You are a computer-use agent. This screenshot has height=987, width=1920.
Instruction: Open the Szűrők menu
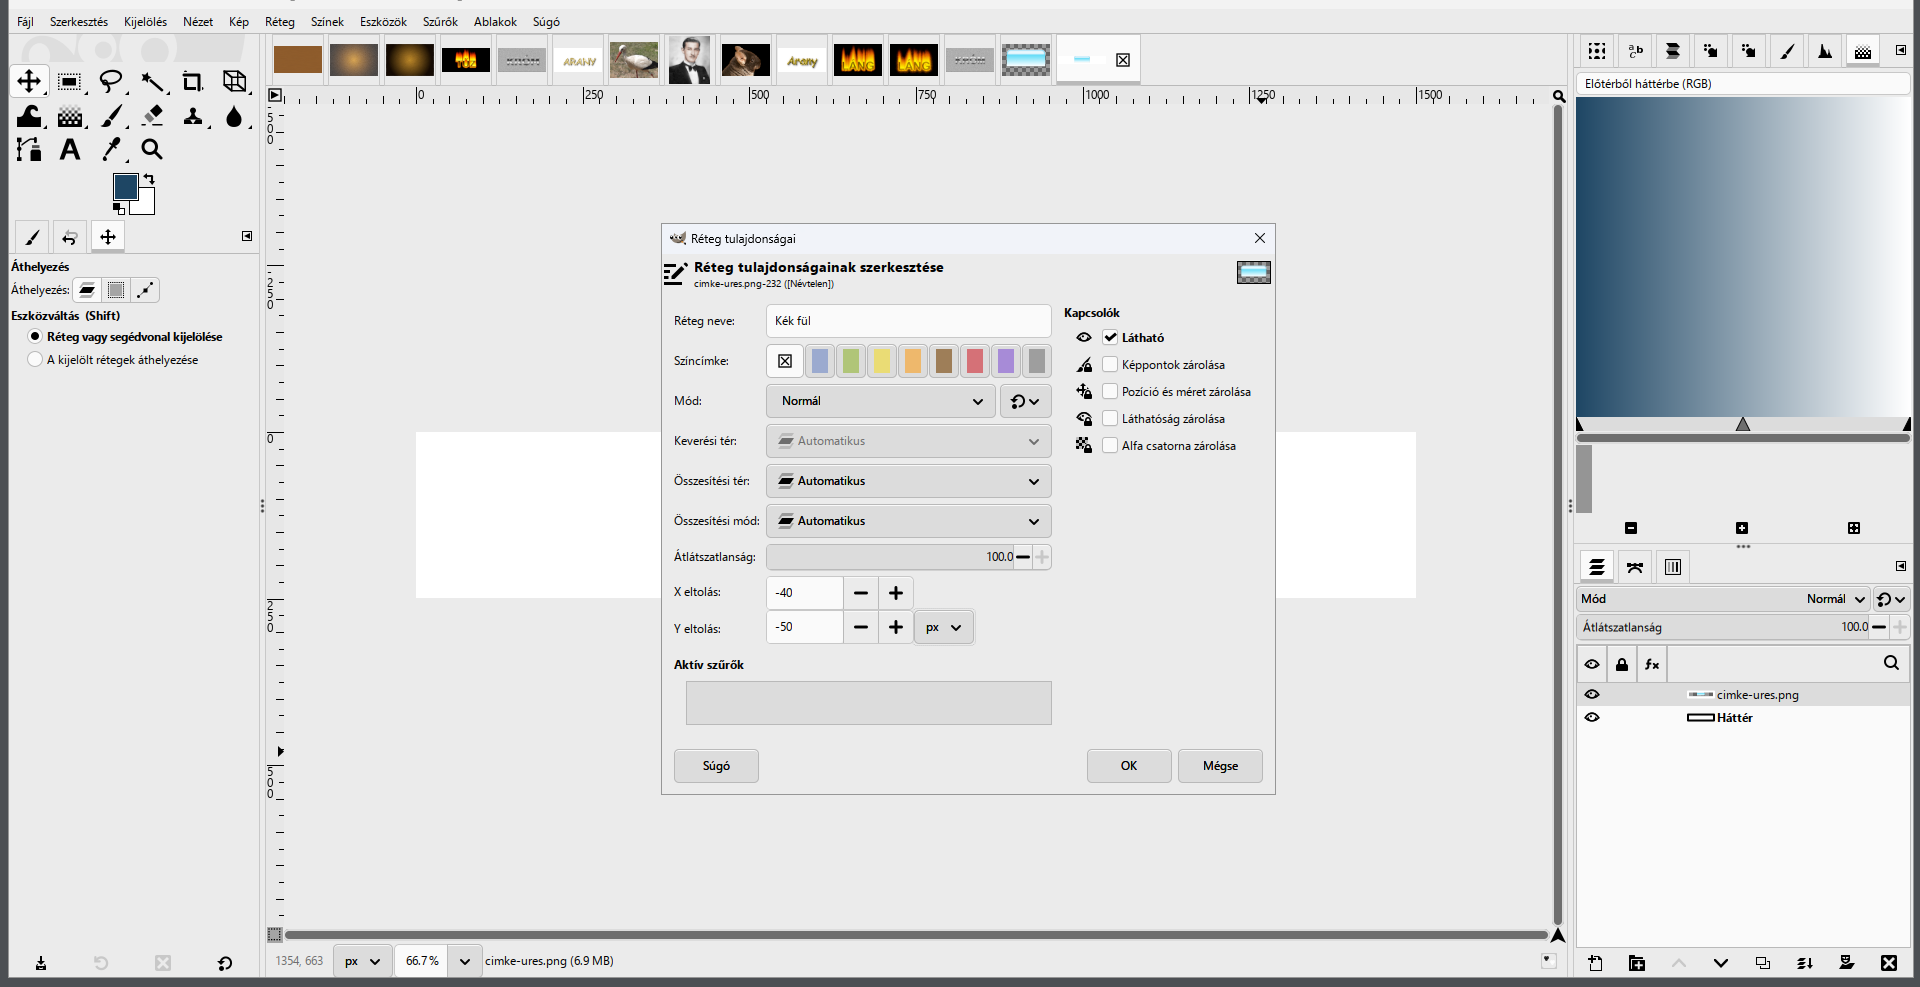[440, 22]
